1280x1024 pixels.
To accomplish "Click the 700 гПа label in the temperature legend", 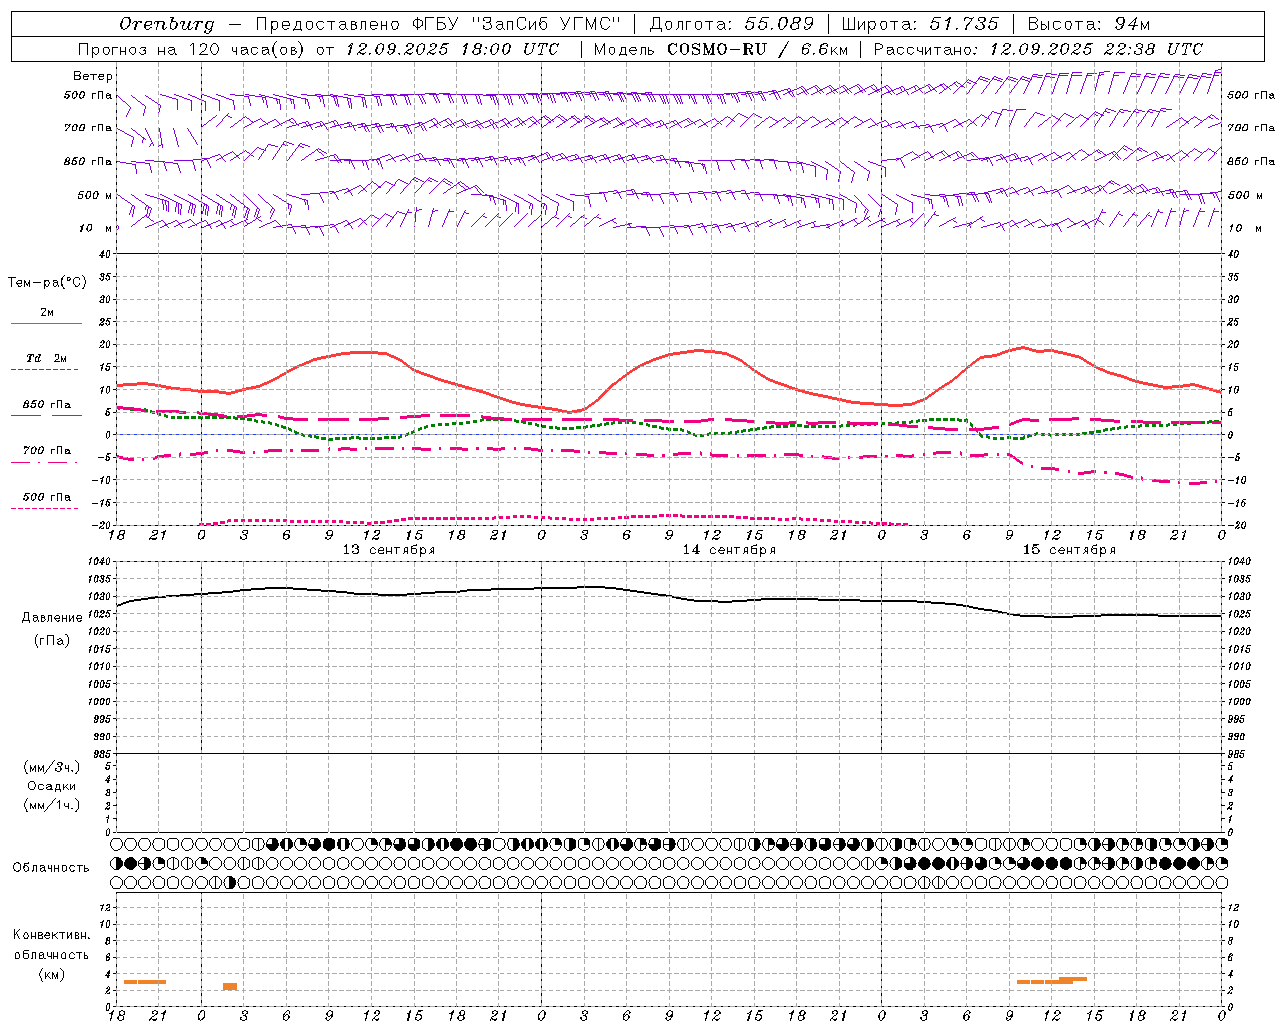I will pos(46,450).
